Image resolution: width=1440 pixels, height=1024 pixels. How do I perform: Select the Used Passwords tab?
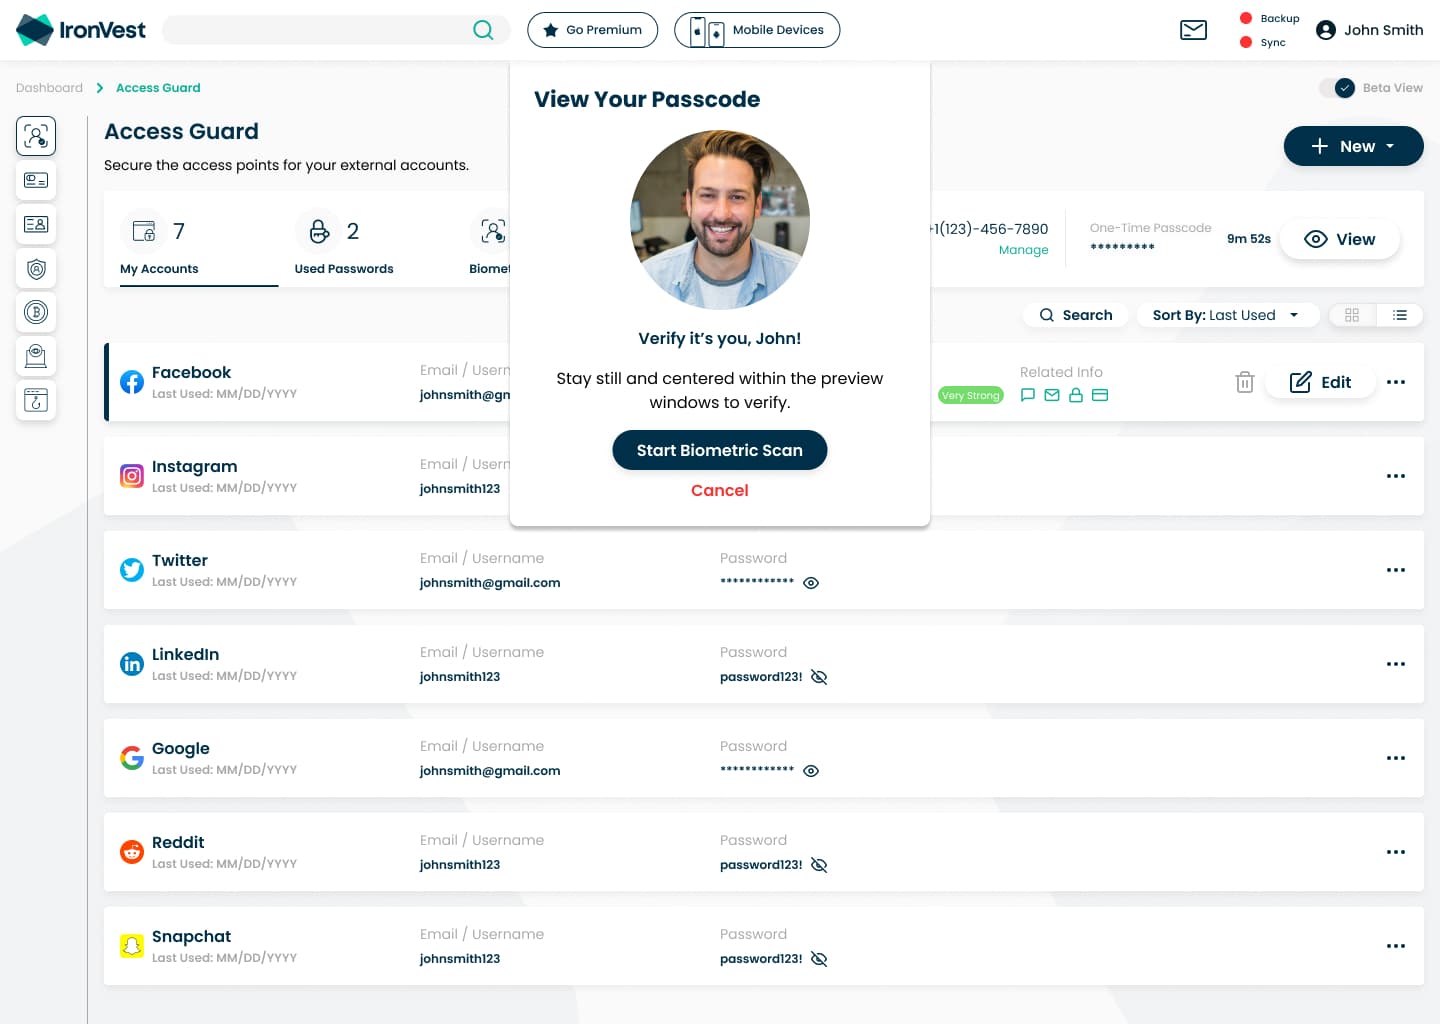(344, 246)
